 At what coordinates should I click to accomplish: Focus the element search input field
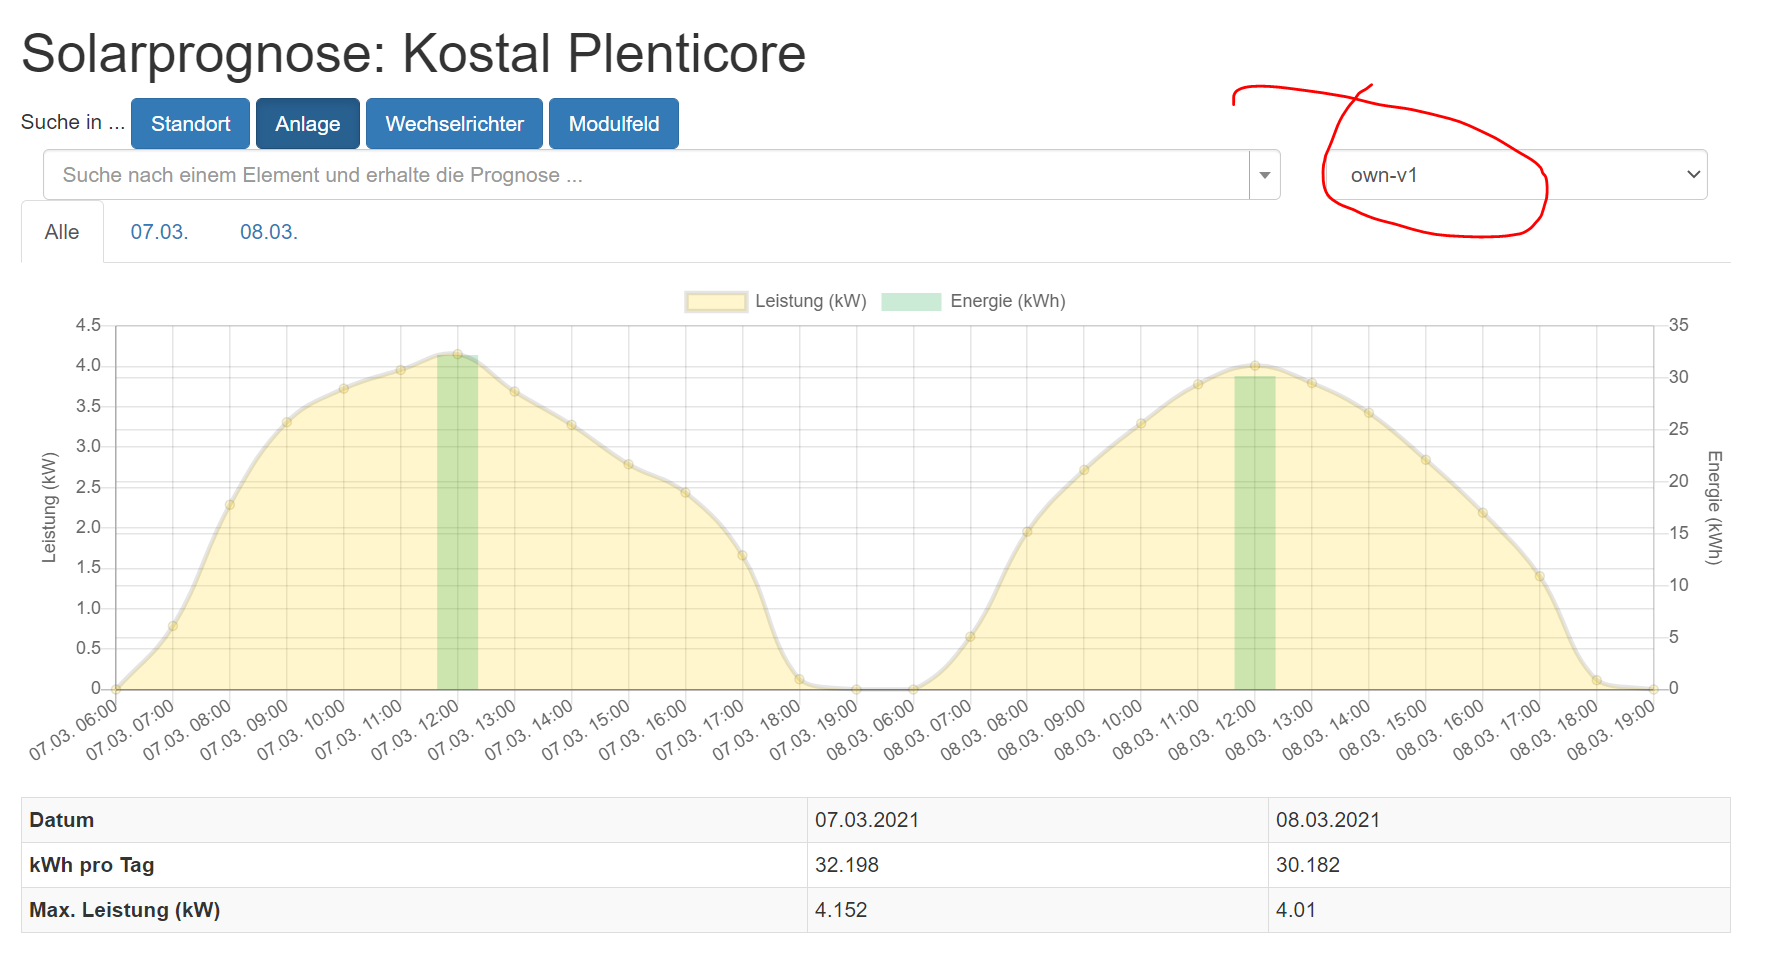click(x=645, y=175)
